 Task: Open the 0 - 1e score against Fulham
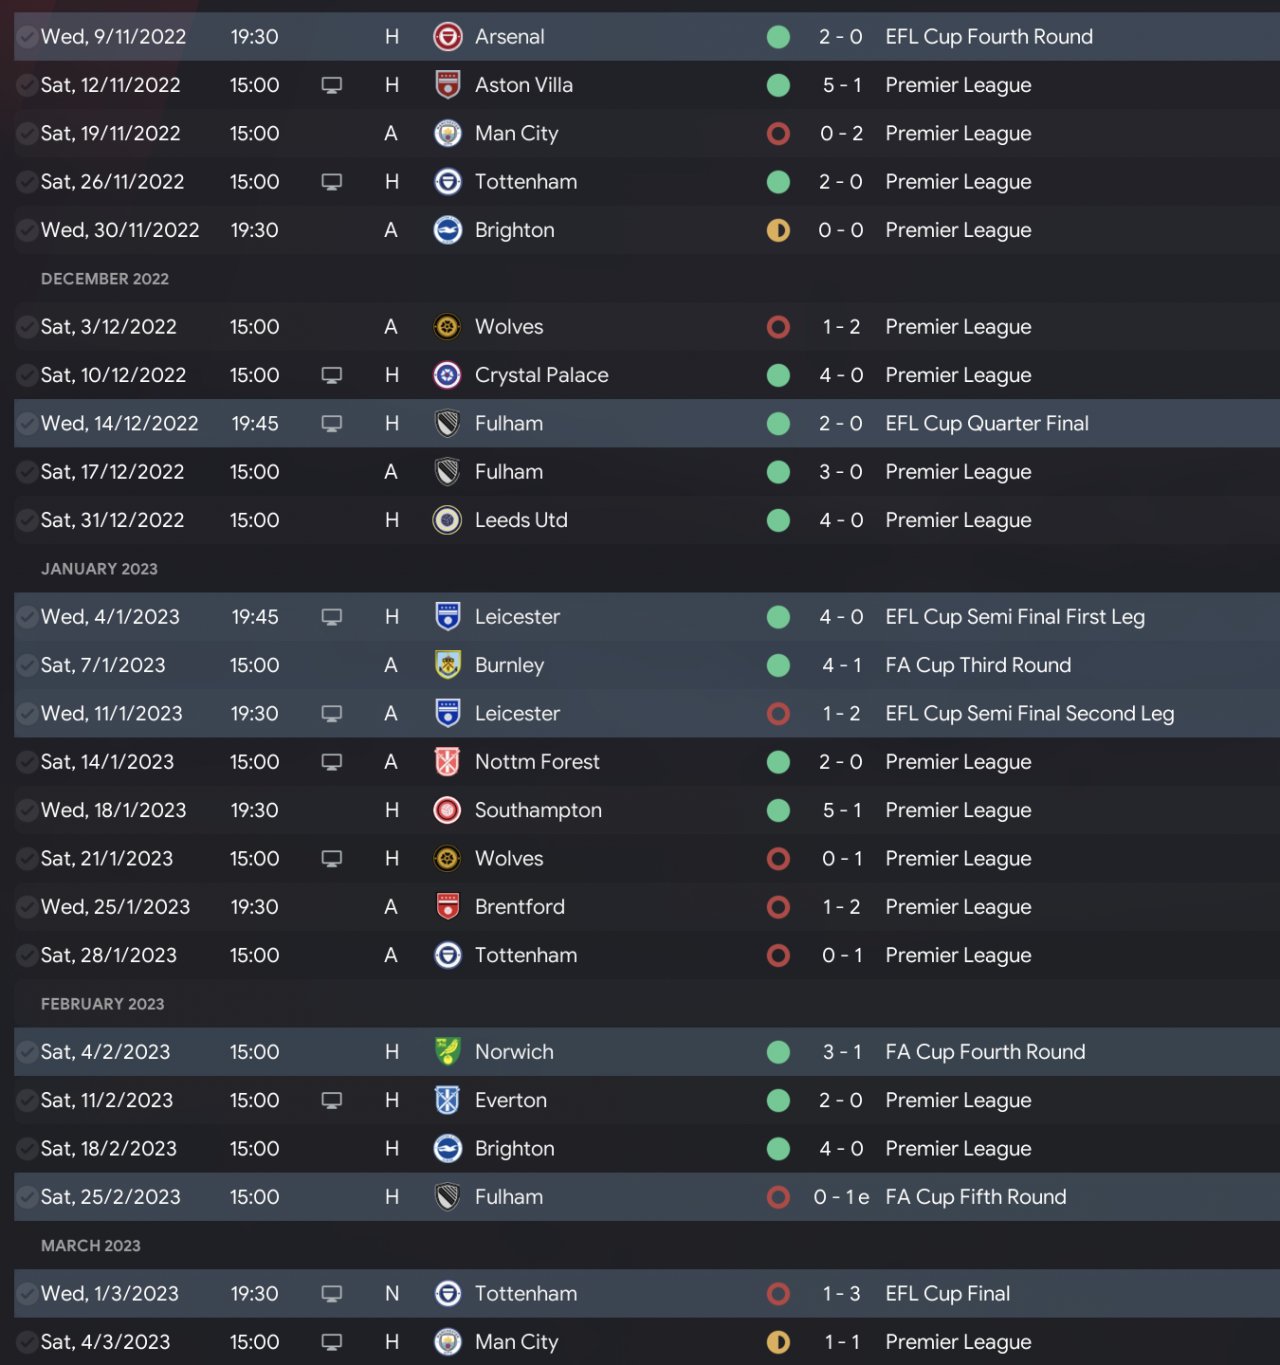tap(840, 1197)
